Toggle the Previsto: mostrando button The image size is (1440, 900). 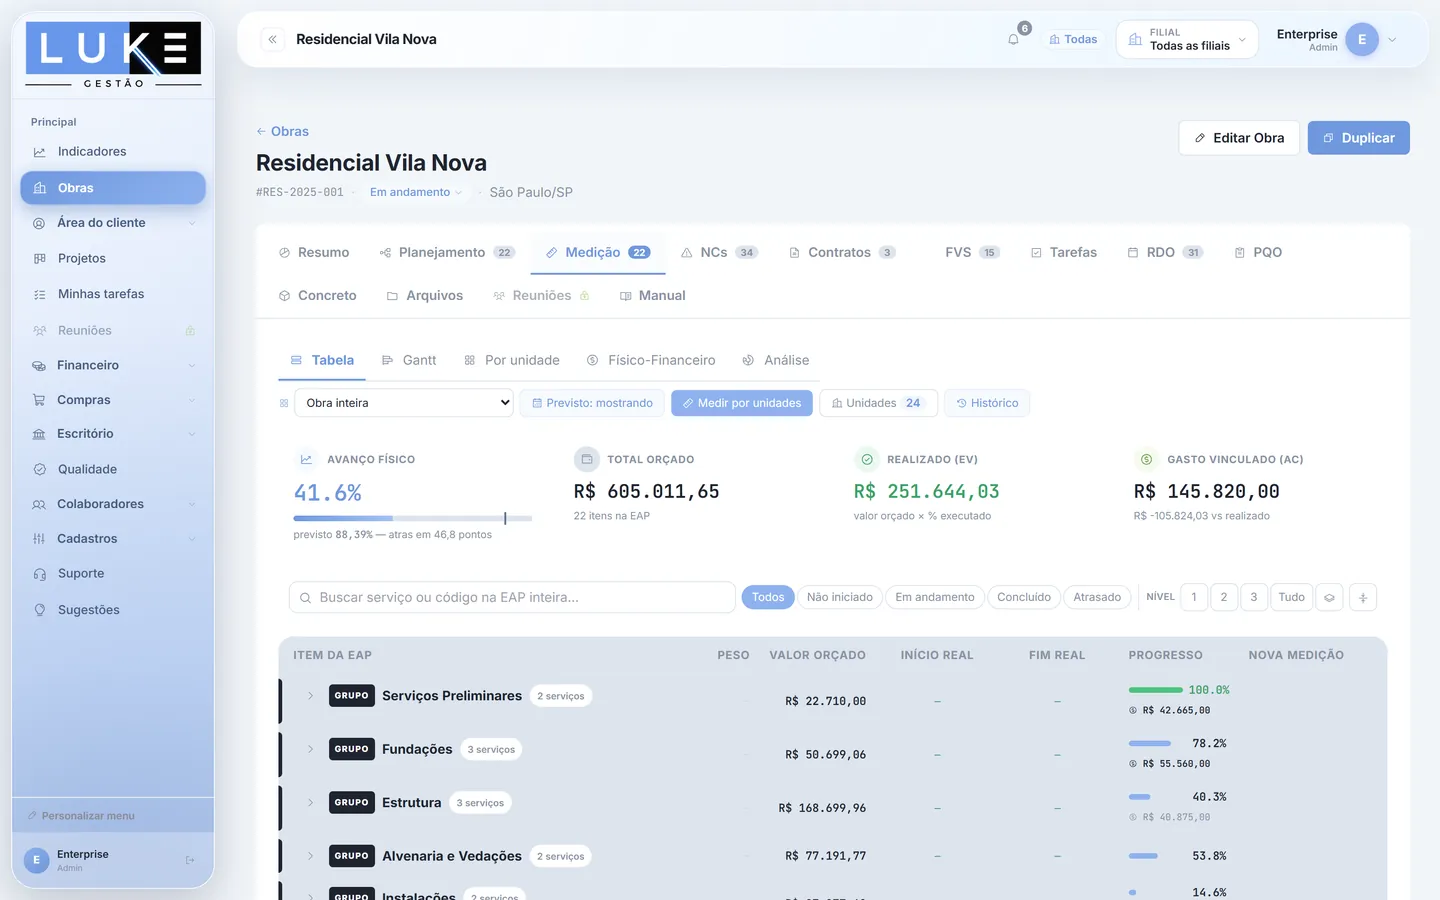(x=592, y=403)
